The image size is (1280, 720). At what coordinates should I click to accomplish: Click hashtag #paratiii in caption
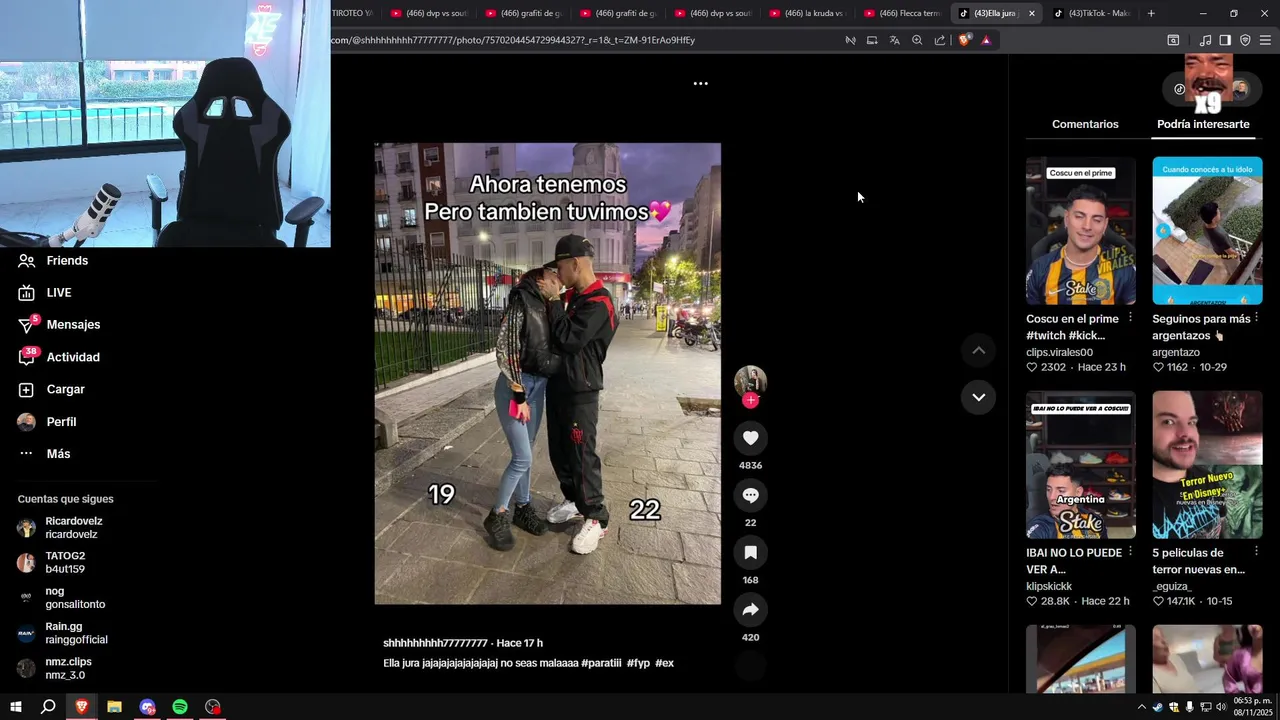point(601,663)
